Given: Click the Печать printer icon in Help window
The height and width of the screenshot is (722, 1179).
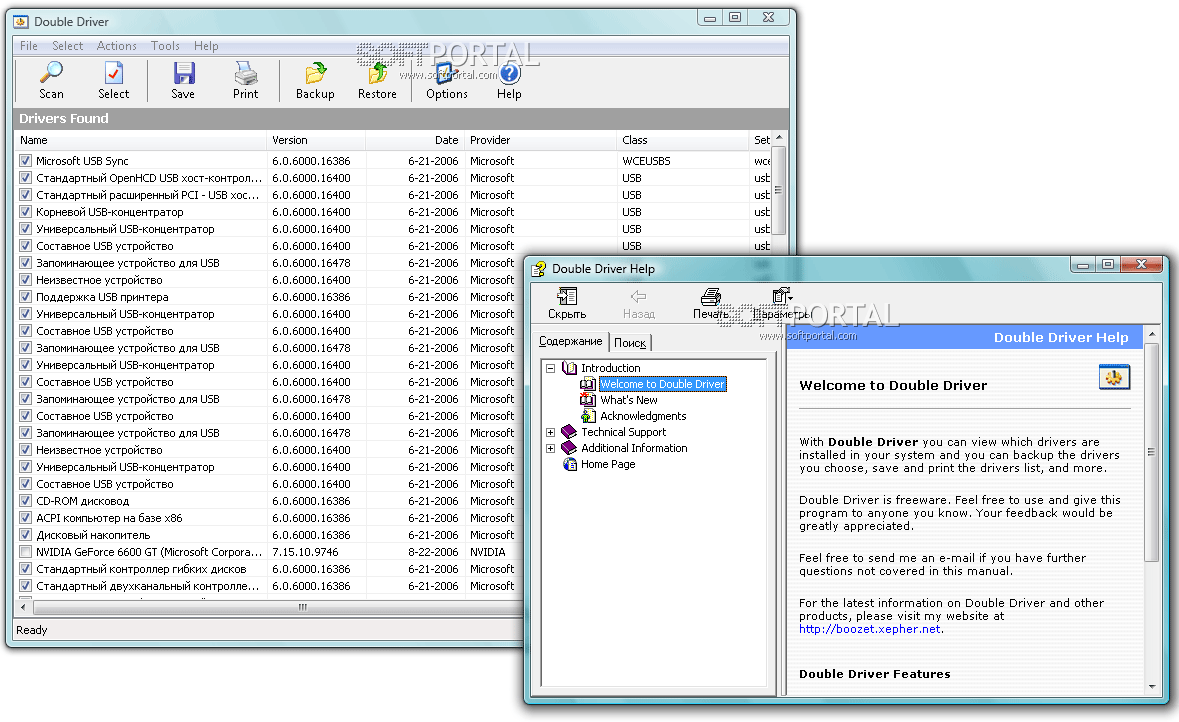Looking at the screenshot, I should tap(711, 296).
